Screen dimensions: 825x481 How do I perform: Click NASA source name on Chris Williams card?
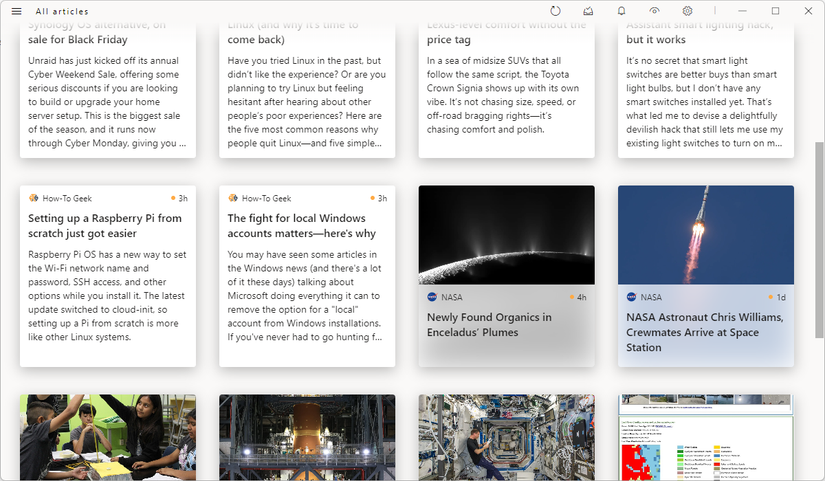651,297
